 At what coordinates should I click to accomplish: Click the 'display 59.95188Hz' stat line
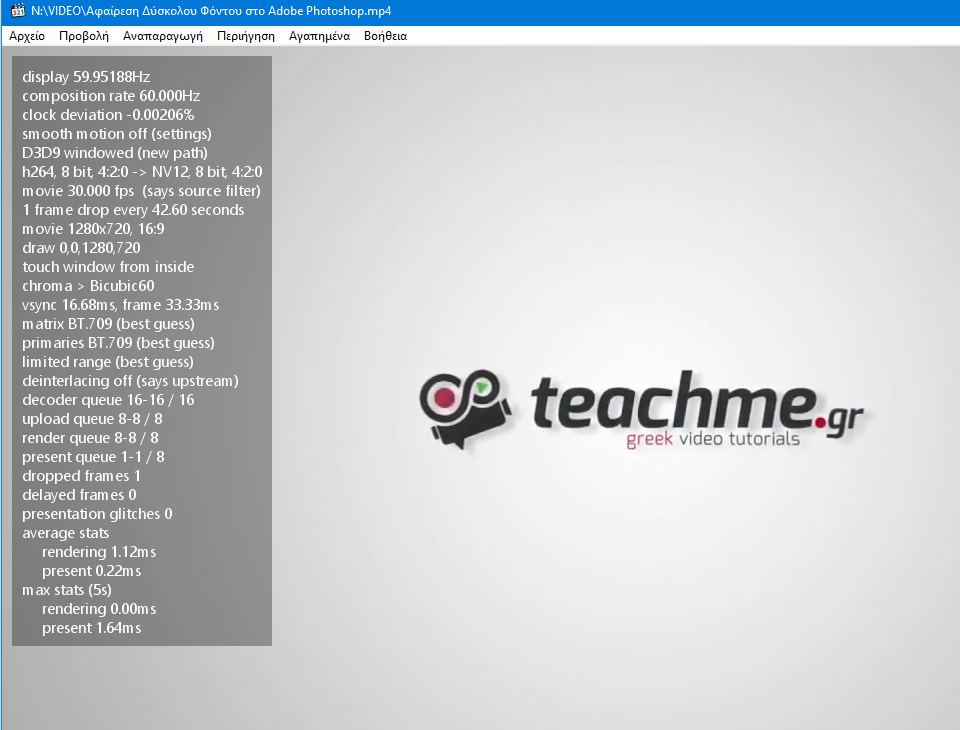coord(86,77)
